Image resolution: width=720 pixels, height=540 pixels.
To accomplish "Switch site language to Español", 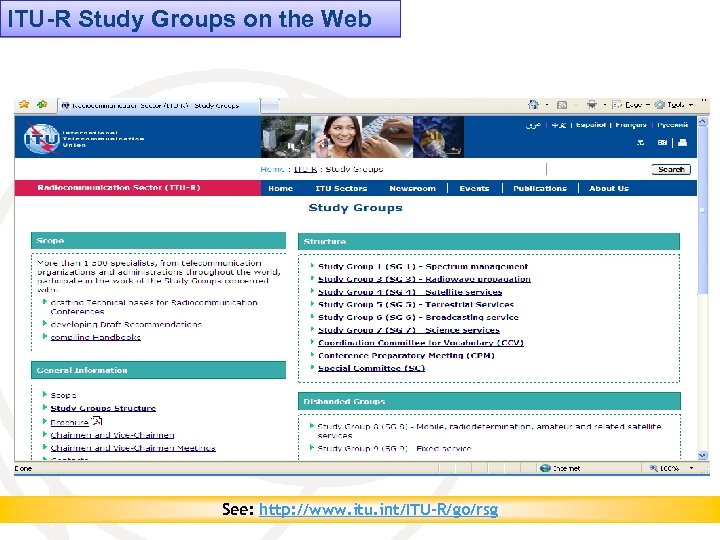I will [591, 125].
